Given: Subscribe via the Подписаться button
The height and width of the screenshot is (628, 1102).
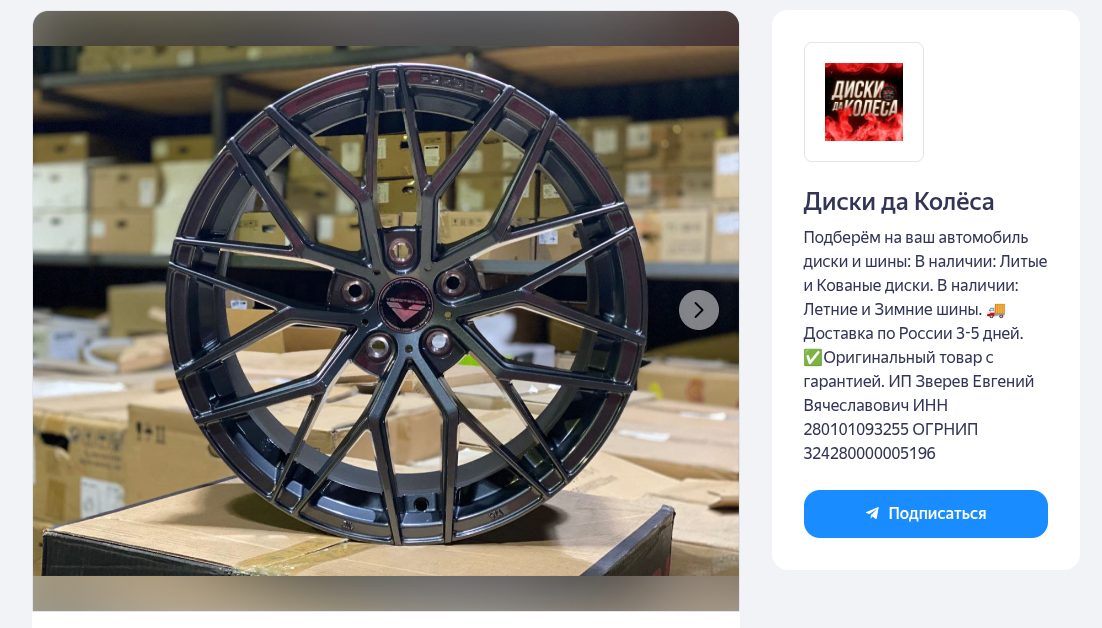Looking at the screenshot, I should (926, 513).
